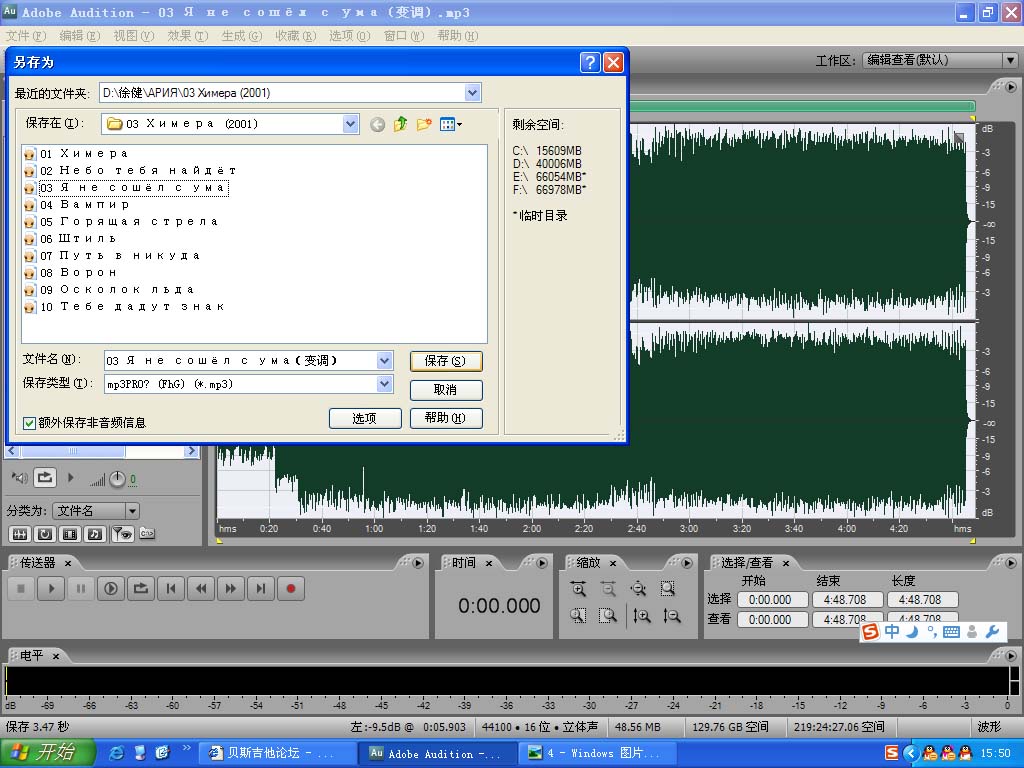Screen dimensions: 1024x768
Task: Toggle show audio files filter icon
Action: click(x=20, y=534)
